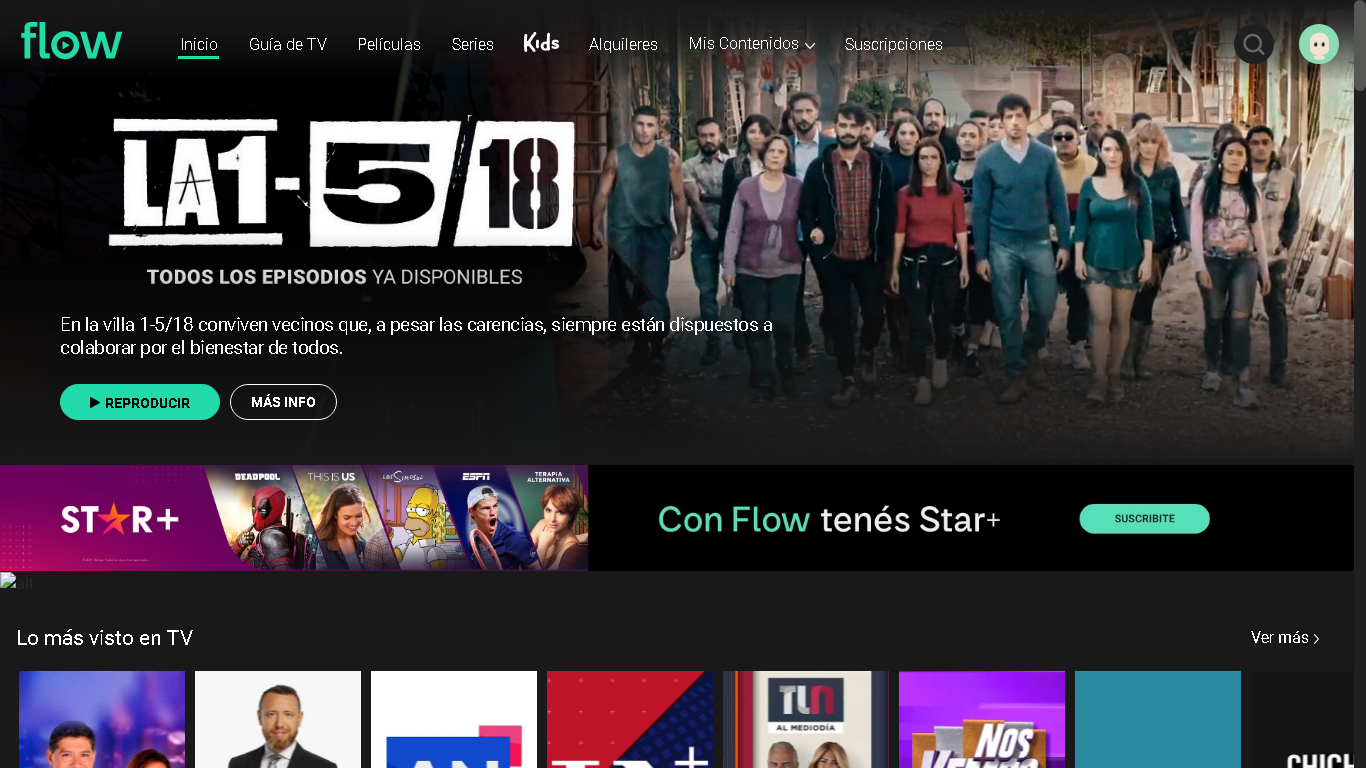Click the Suscribite button
Viewport: 1366px width, 768px height.
point(1144,519)
